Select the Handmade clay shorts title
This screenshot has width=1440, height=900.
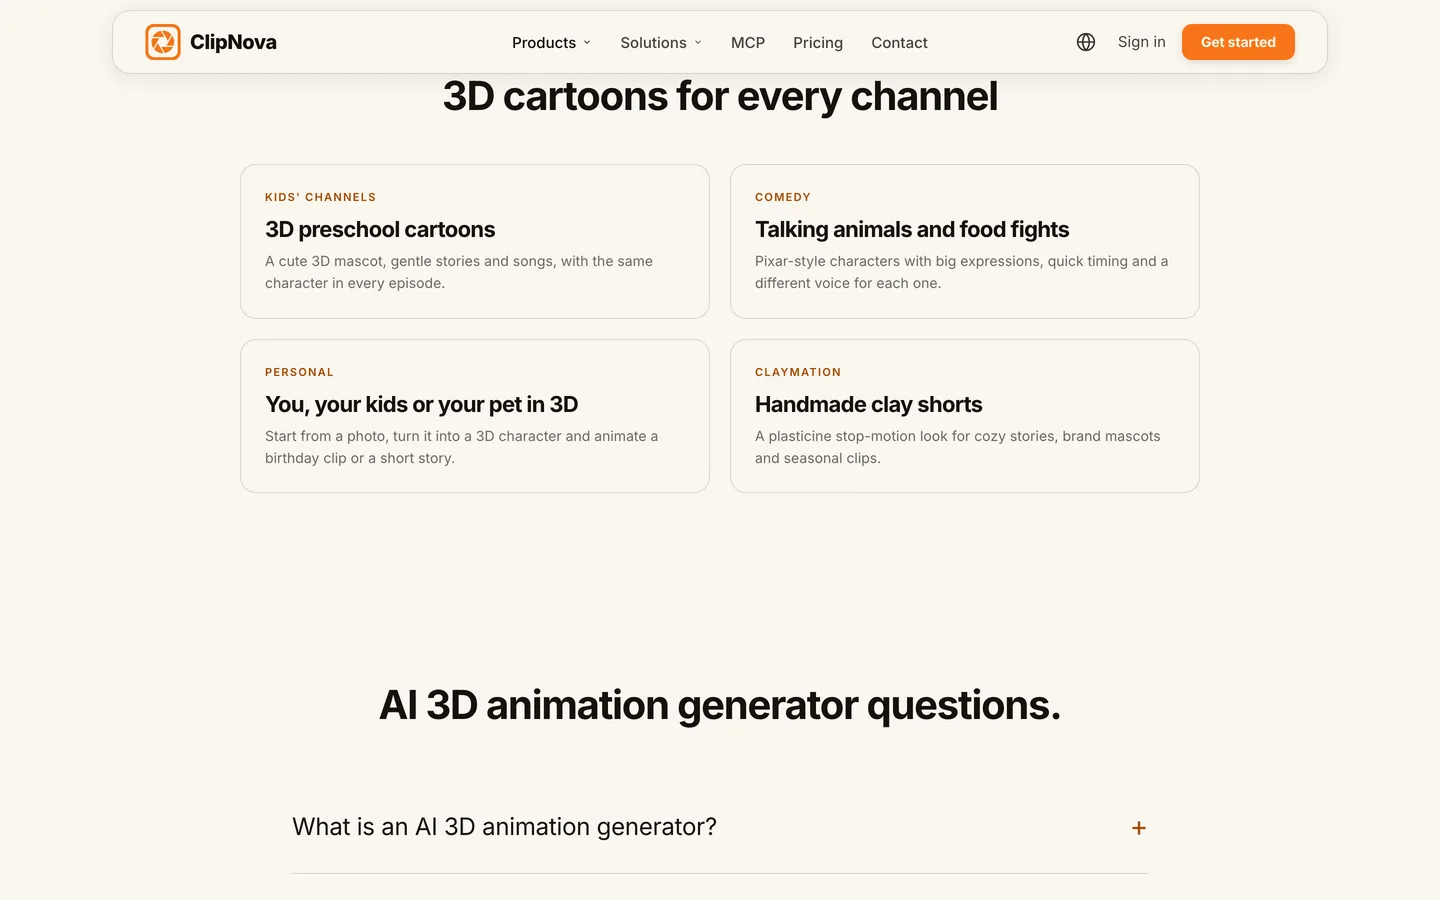click(868, 404)
